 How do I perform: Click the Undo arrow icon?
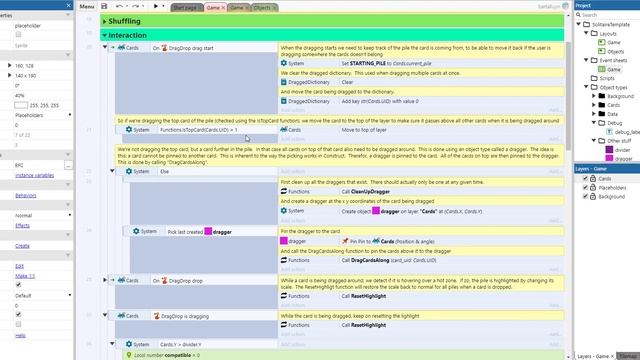click(119, 6)
